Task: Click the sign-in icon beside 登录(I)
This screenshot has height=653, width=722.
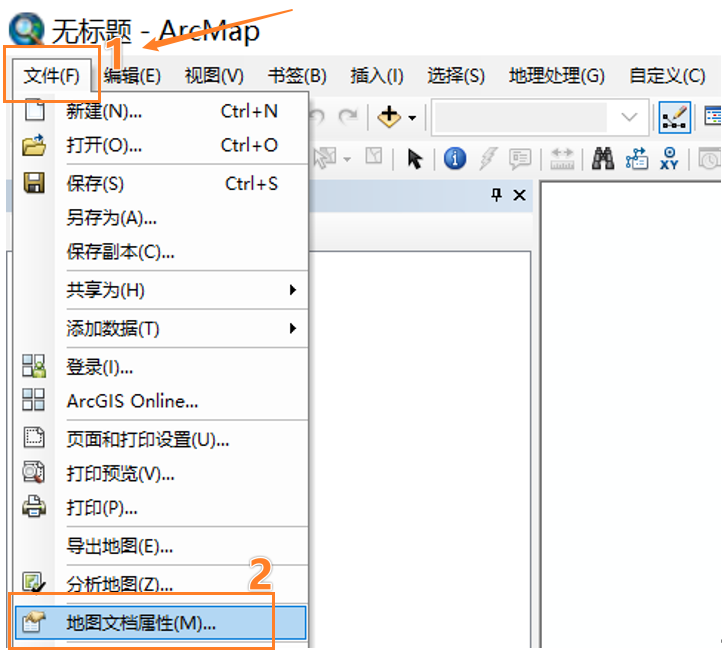Action: (x=34, y=366)
